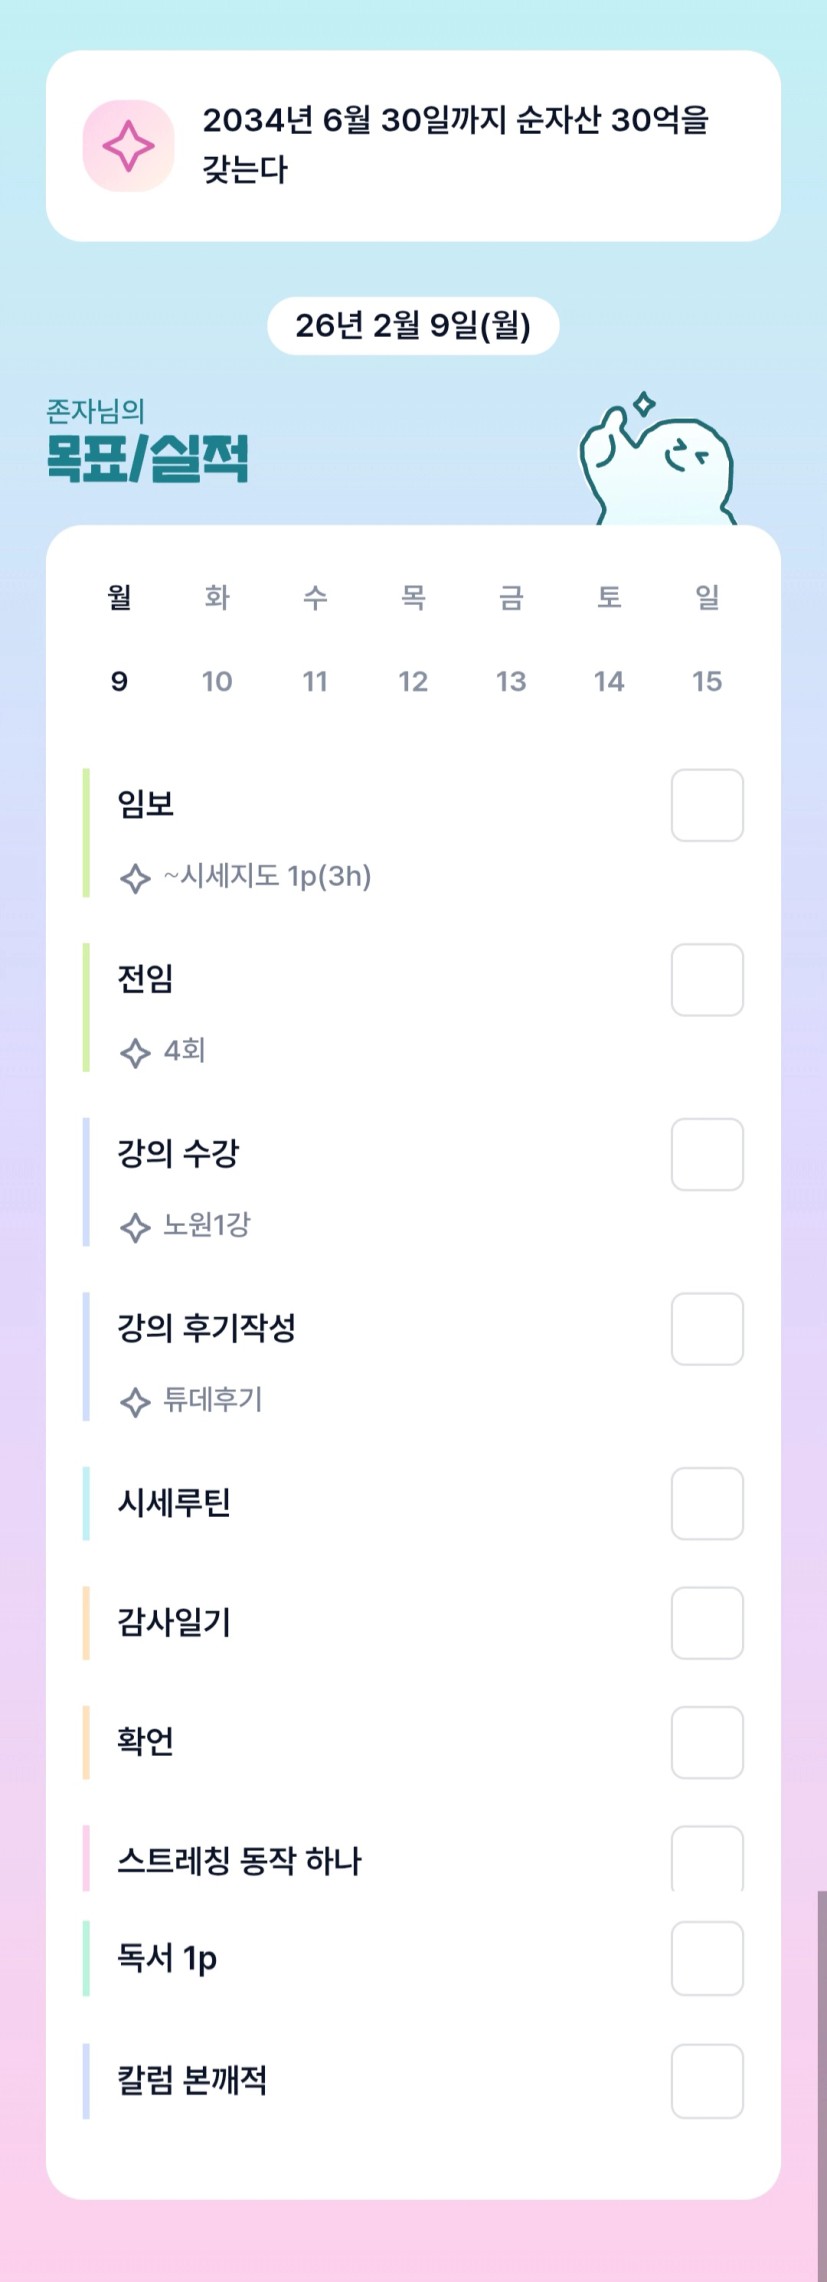
Task: Mark 강의 수강 as done
Action: click(x=707, y=1154)
